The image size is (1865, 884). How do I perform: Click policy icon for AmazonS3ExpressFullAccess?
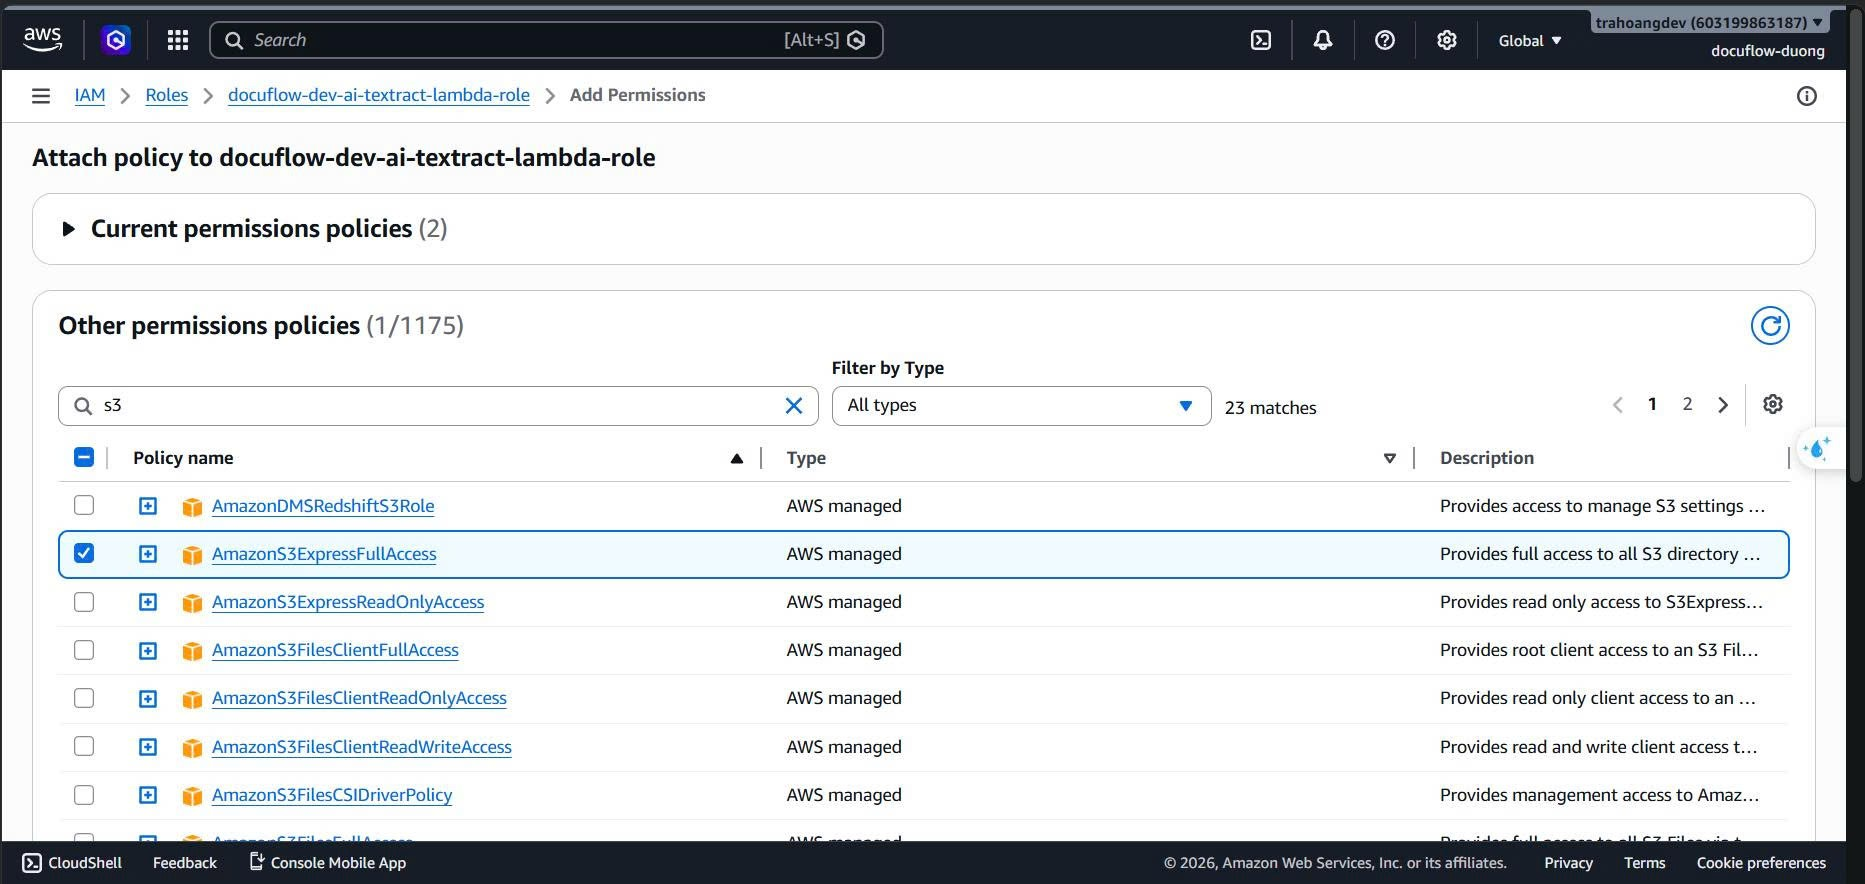[192, 555]
